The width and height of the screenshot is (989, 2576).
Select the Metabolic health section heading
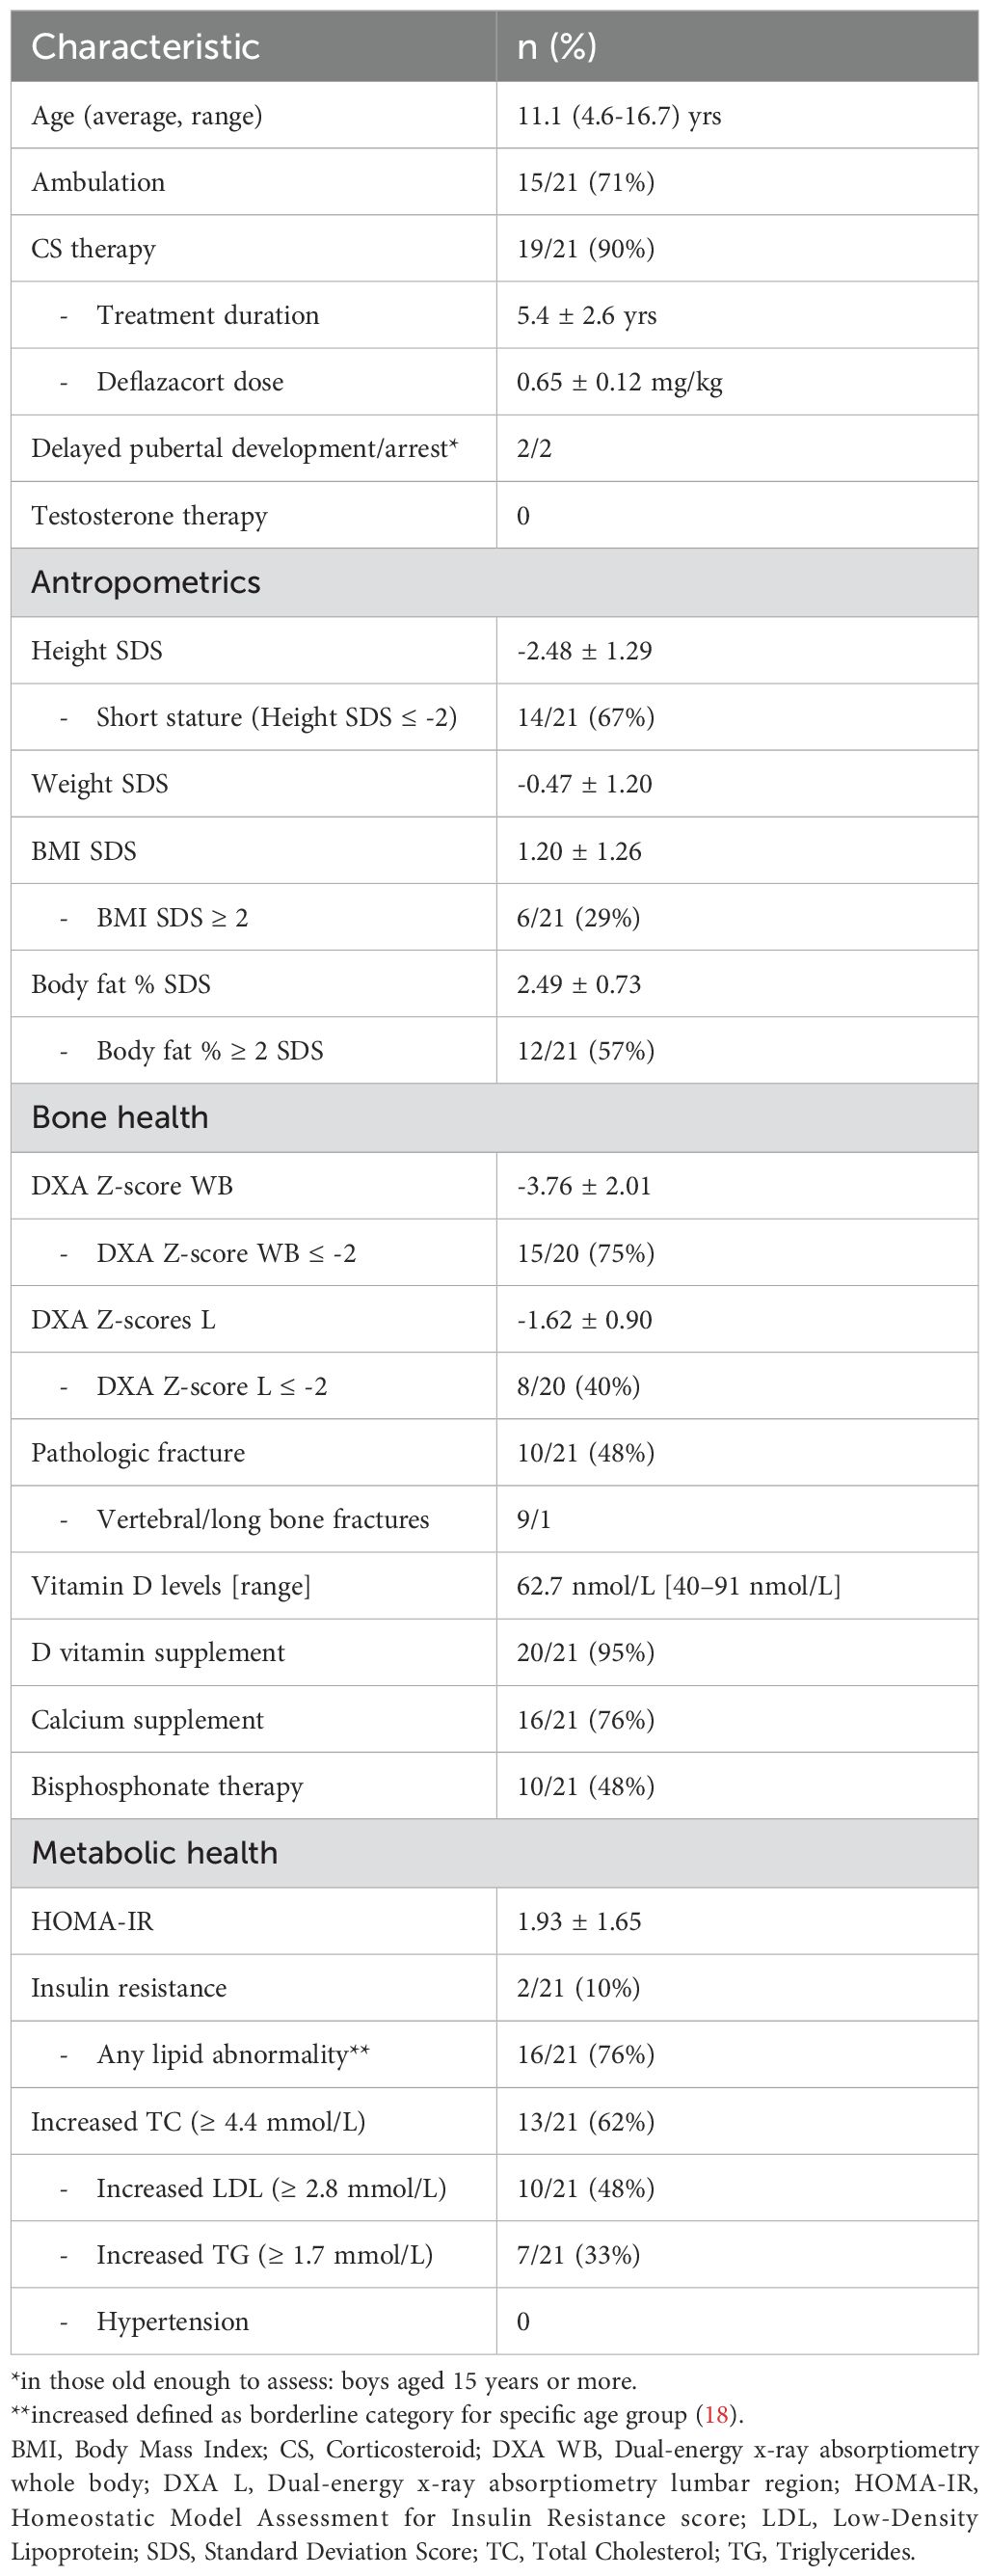pyautogui.click(x=155, y=1852)
